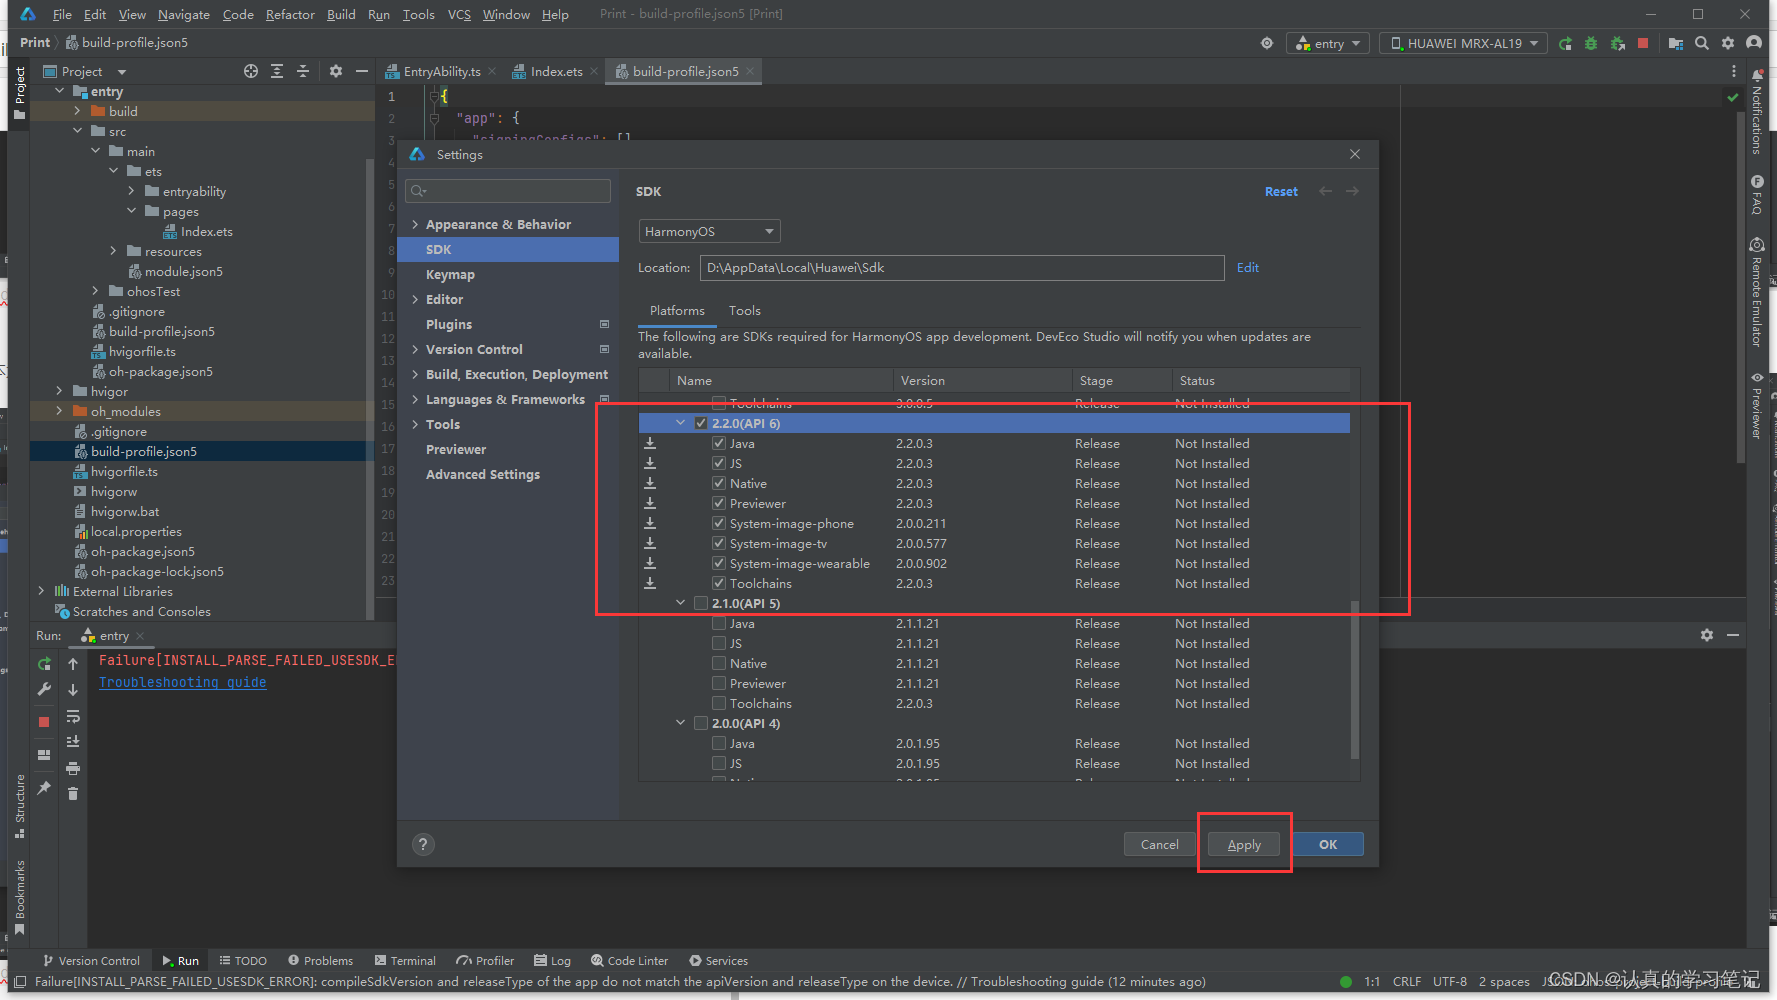Switch to the Index.ets editor tab

click(556, 71)
